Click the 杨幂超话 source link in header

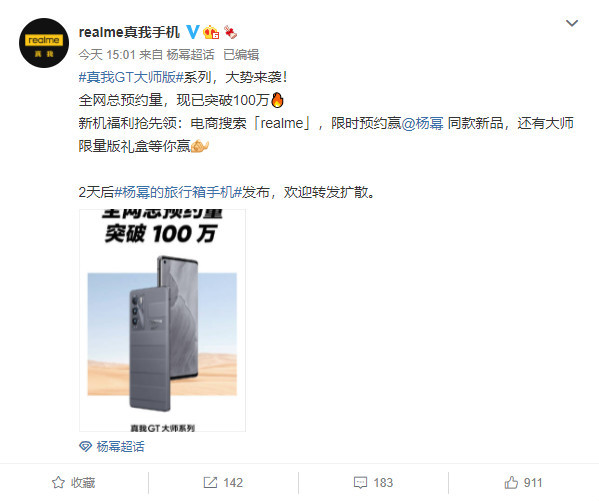(190, 55)
